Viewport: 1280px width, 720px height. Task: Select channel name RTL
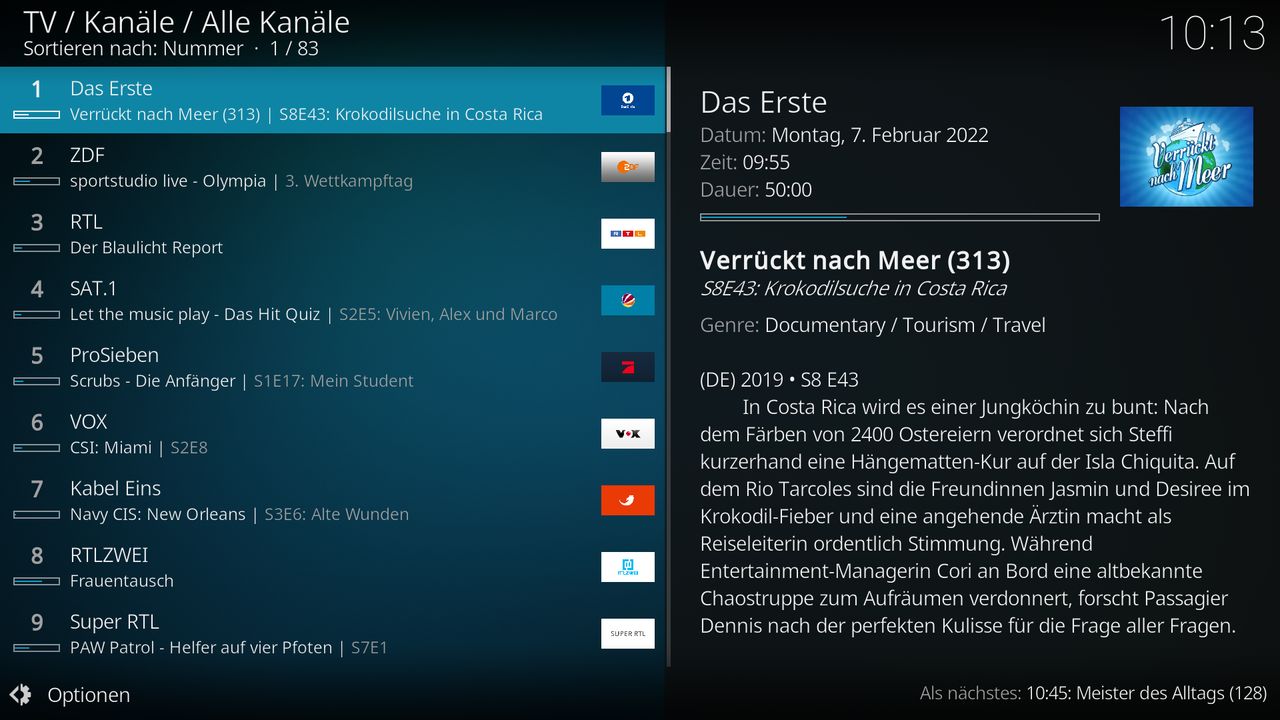coord(86,222)
